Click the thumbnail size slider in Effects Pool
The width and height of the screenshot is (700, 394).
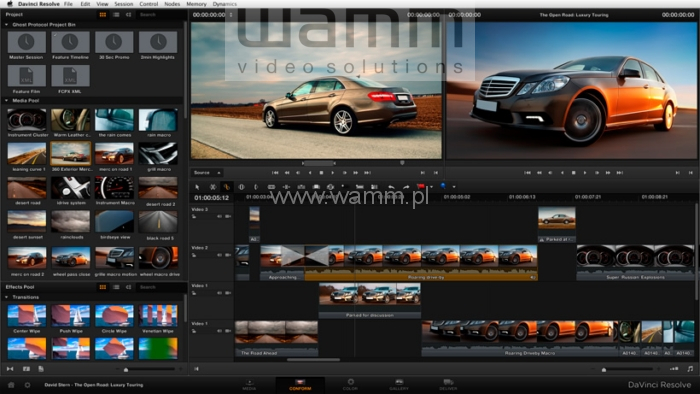tap(126, 369)
